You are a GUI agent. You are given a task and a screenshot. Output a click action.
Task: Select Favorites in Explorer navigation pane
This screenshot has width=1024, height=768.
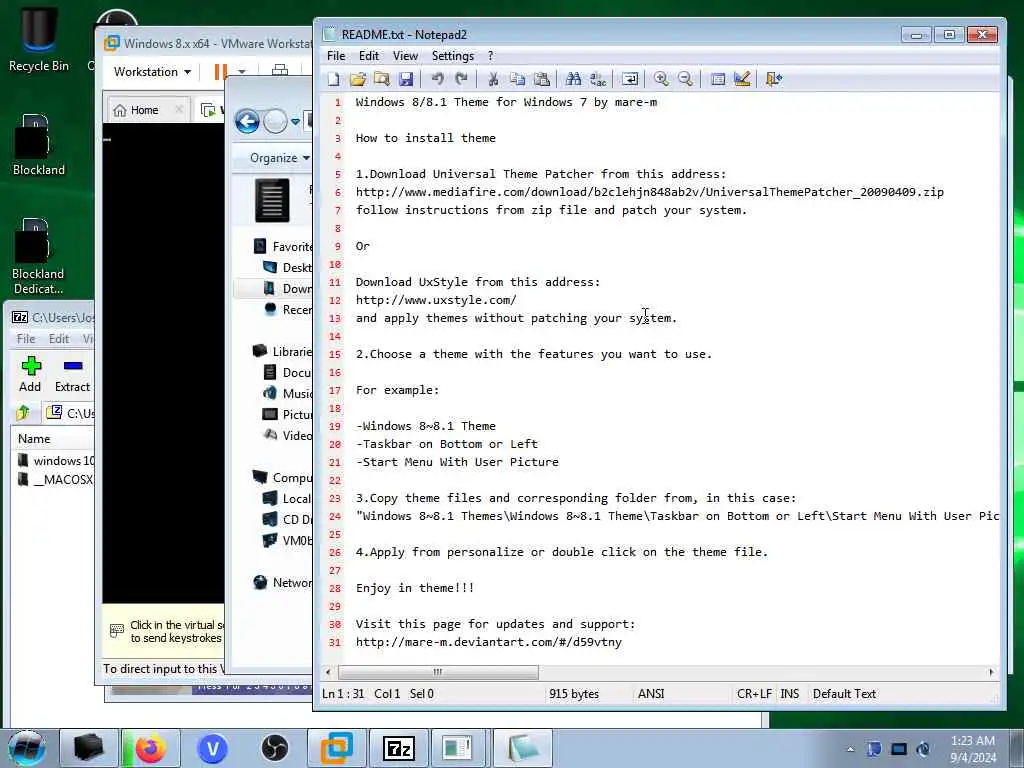click(x=282, y=247)
